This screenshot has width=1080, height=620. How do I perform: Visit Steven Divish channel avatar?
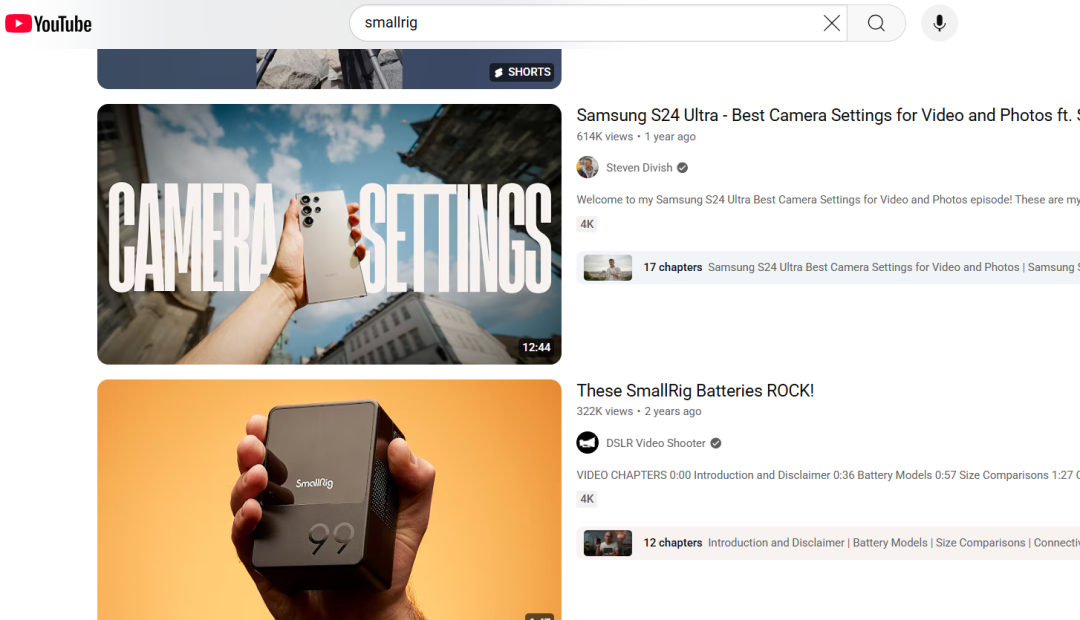(588, 167)
